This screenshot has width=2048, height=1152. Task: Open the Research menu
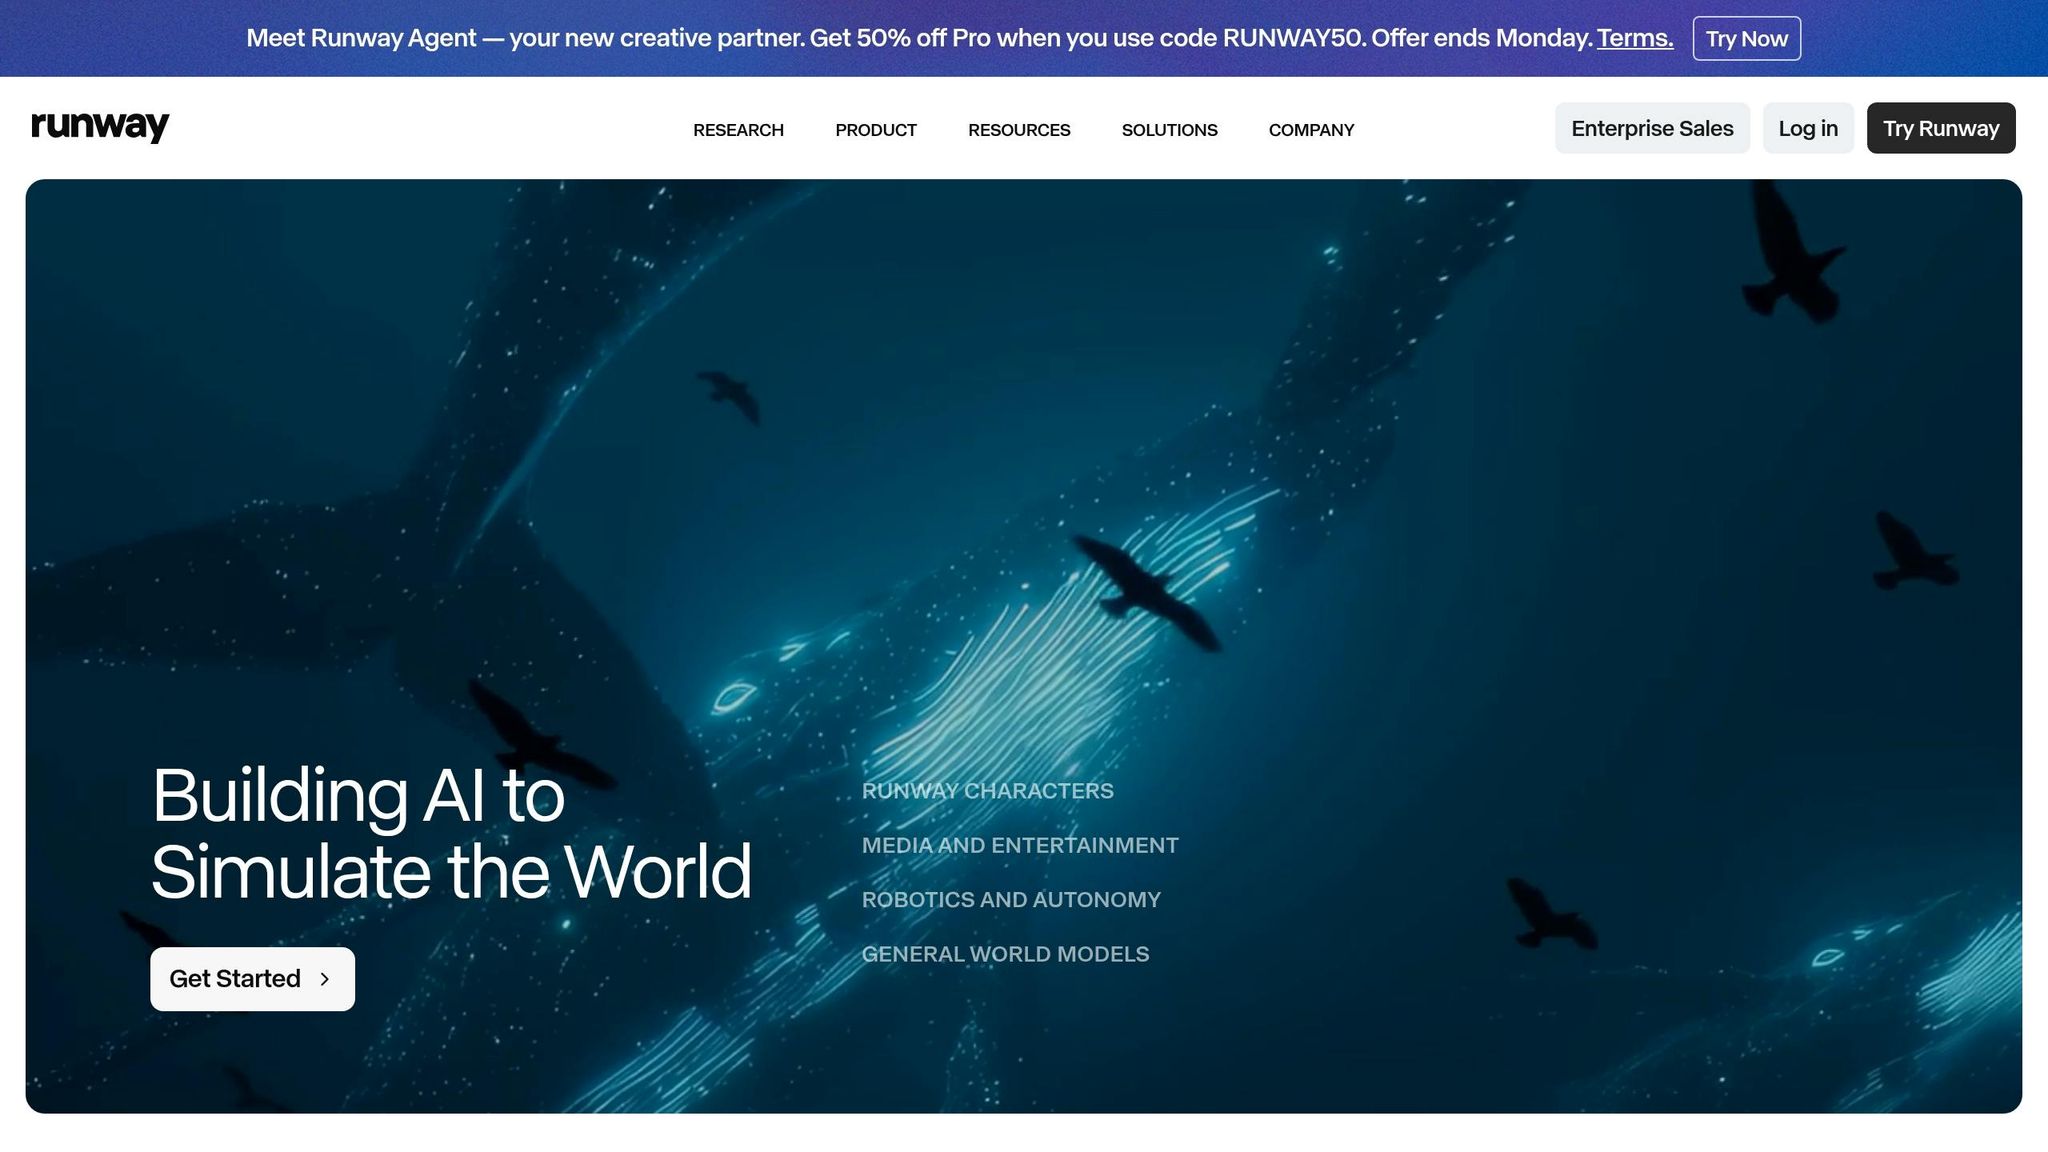[738, 130]
